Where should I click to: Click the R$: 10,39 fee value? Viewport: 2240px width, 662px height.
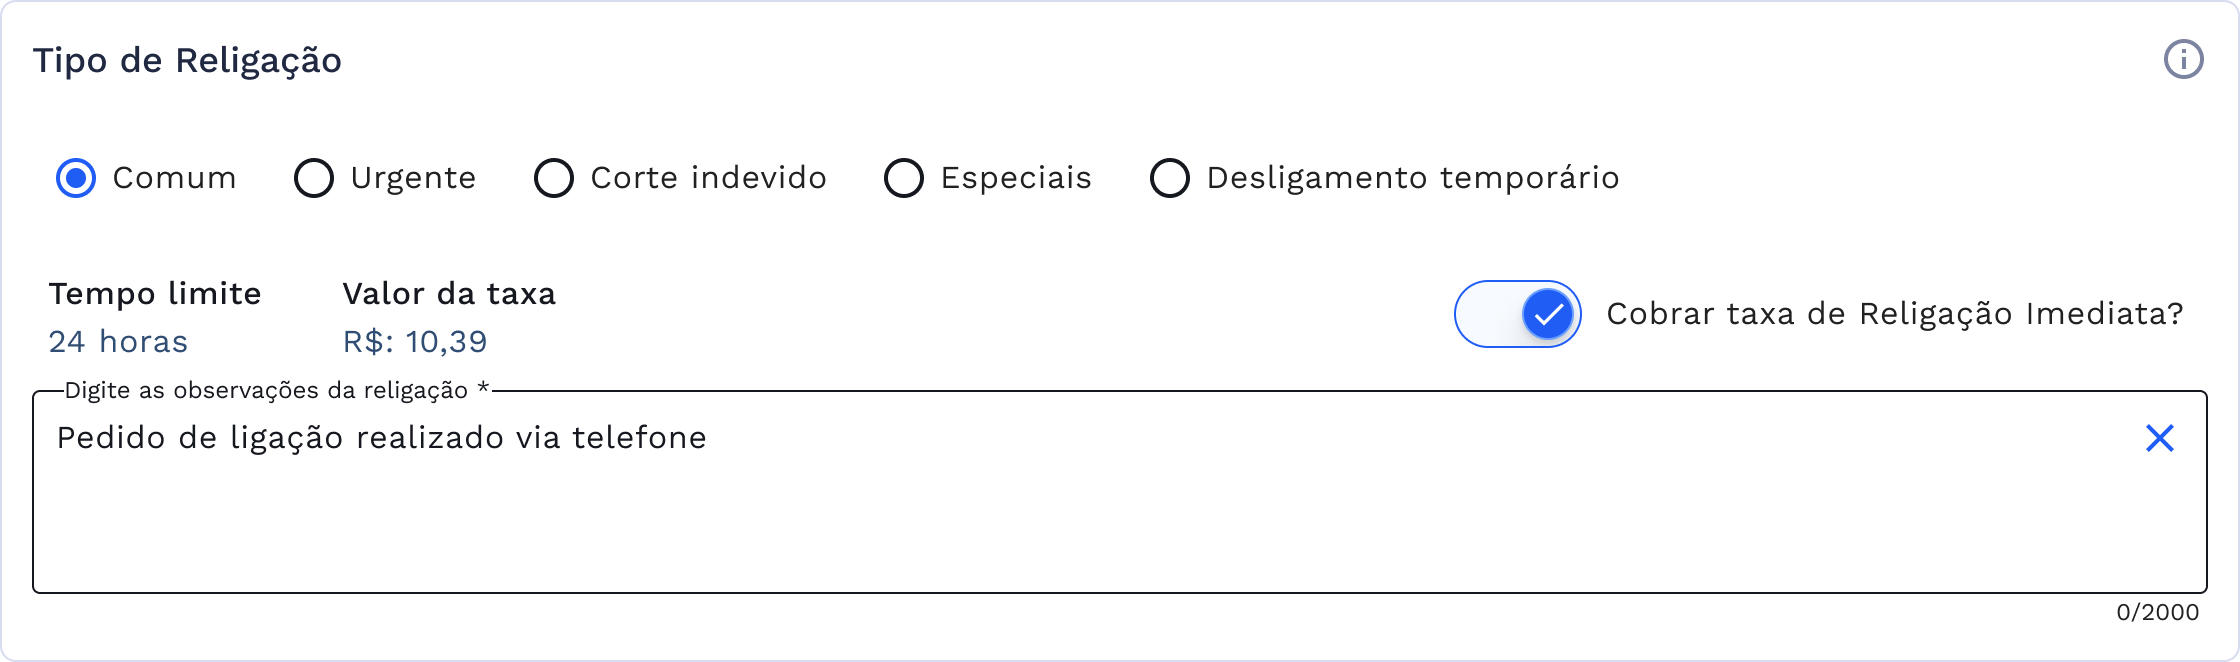[413, 341]
